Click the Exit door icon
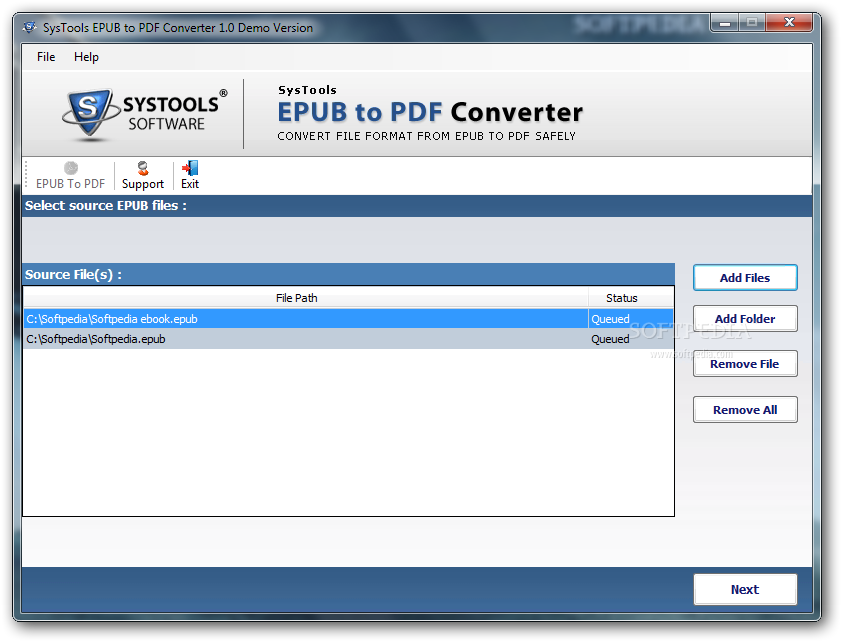 190,169
